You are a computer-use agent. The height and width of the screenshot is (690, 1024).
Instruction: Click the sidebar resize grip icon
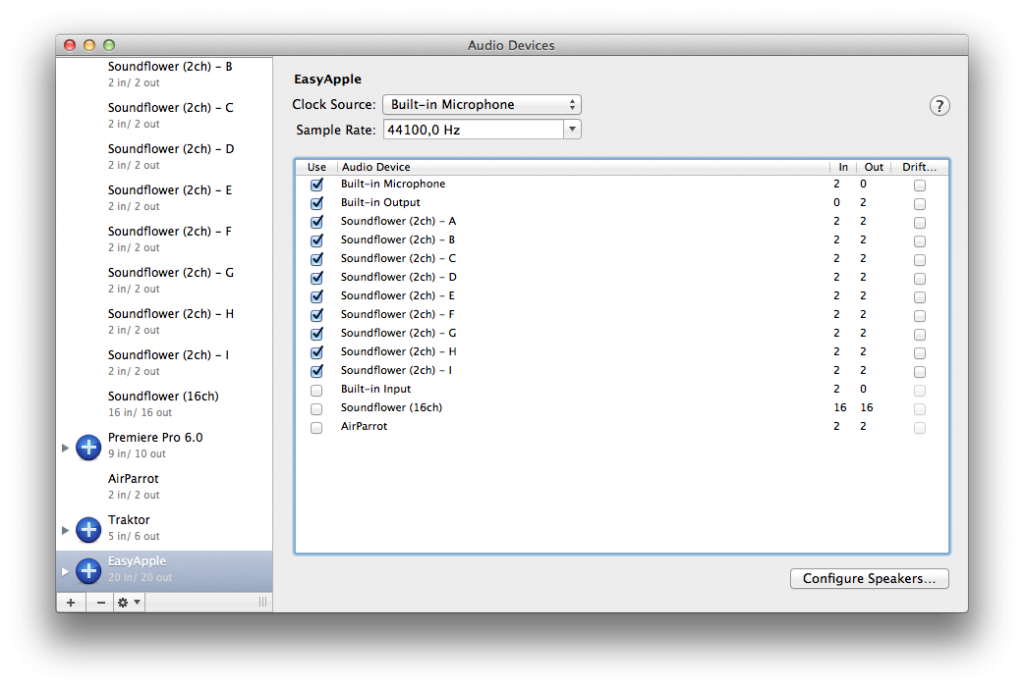pyautogui.click(x=261, y=602)
